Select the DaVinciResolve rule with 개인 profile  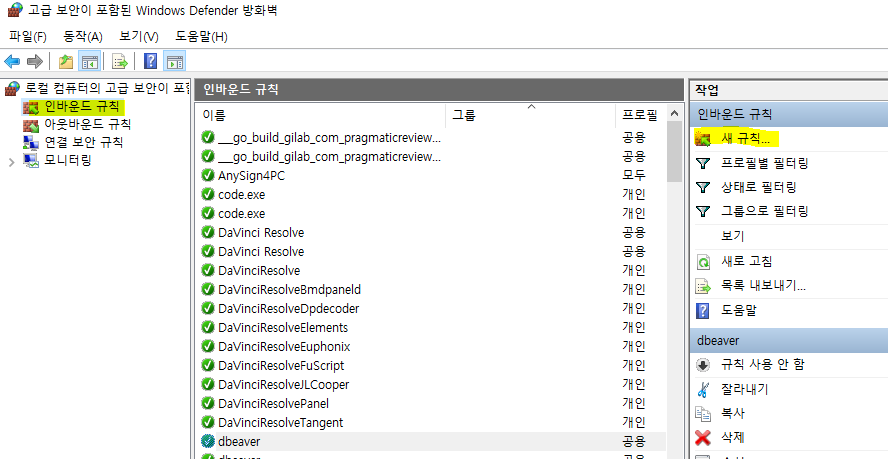[259, 271]
